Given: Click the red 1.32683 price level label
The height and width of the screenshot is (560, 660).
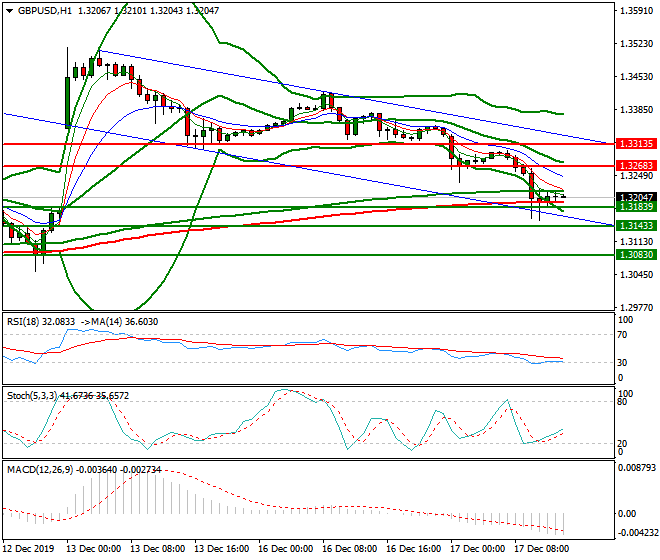Looking at the screenshot, I should (636, 165).
